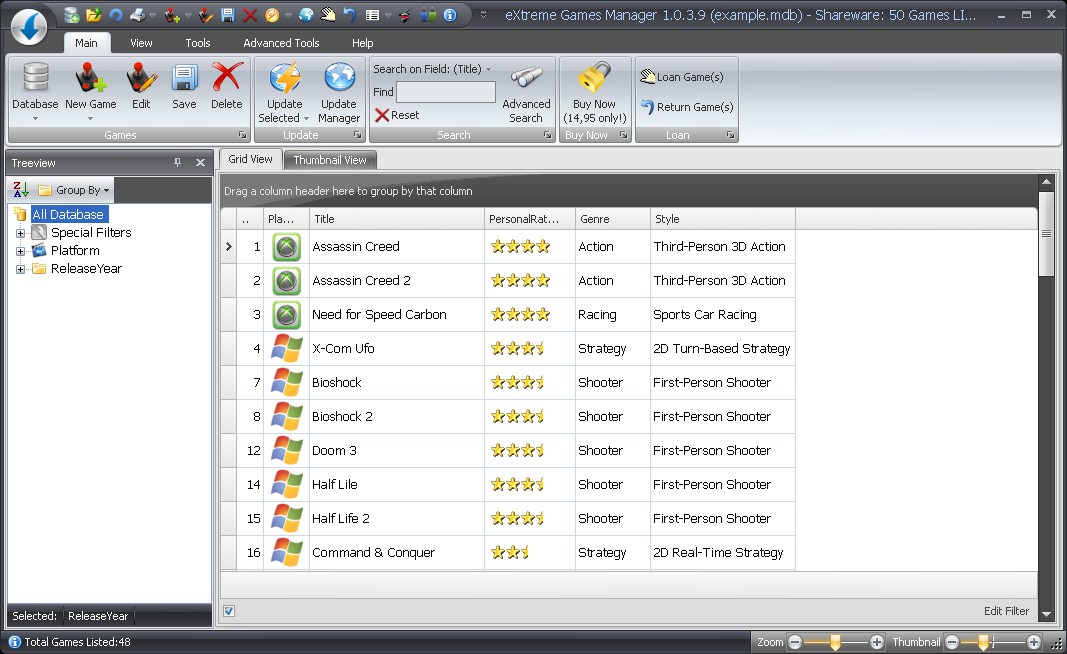Click the globe icon in quick access toolbar
Viewport: 1067px width, 654px height.
tap(306, 14)
